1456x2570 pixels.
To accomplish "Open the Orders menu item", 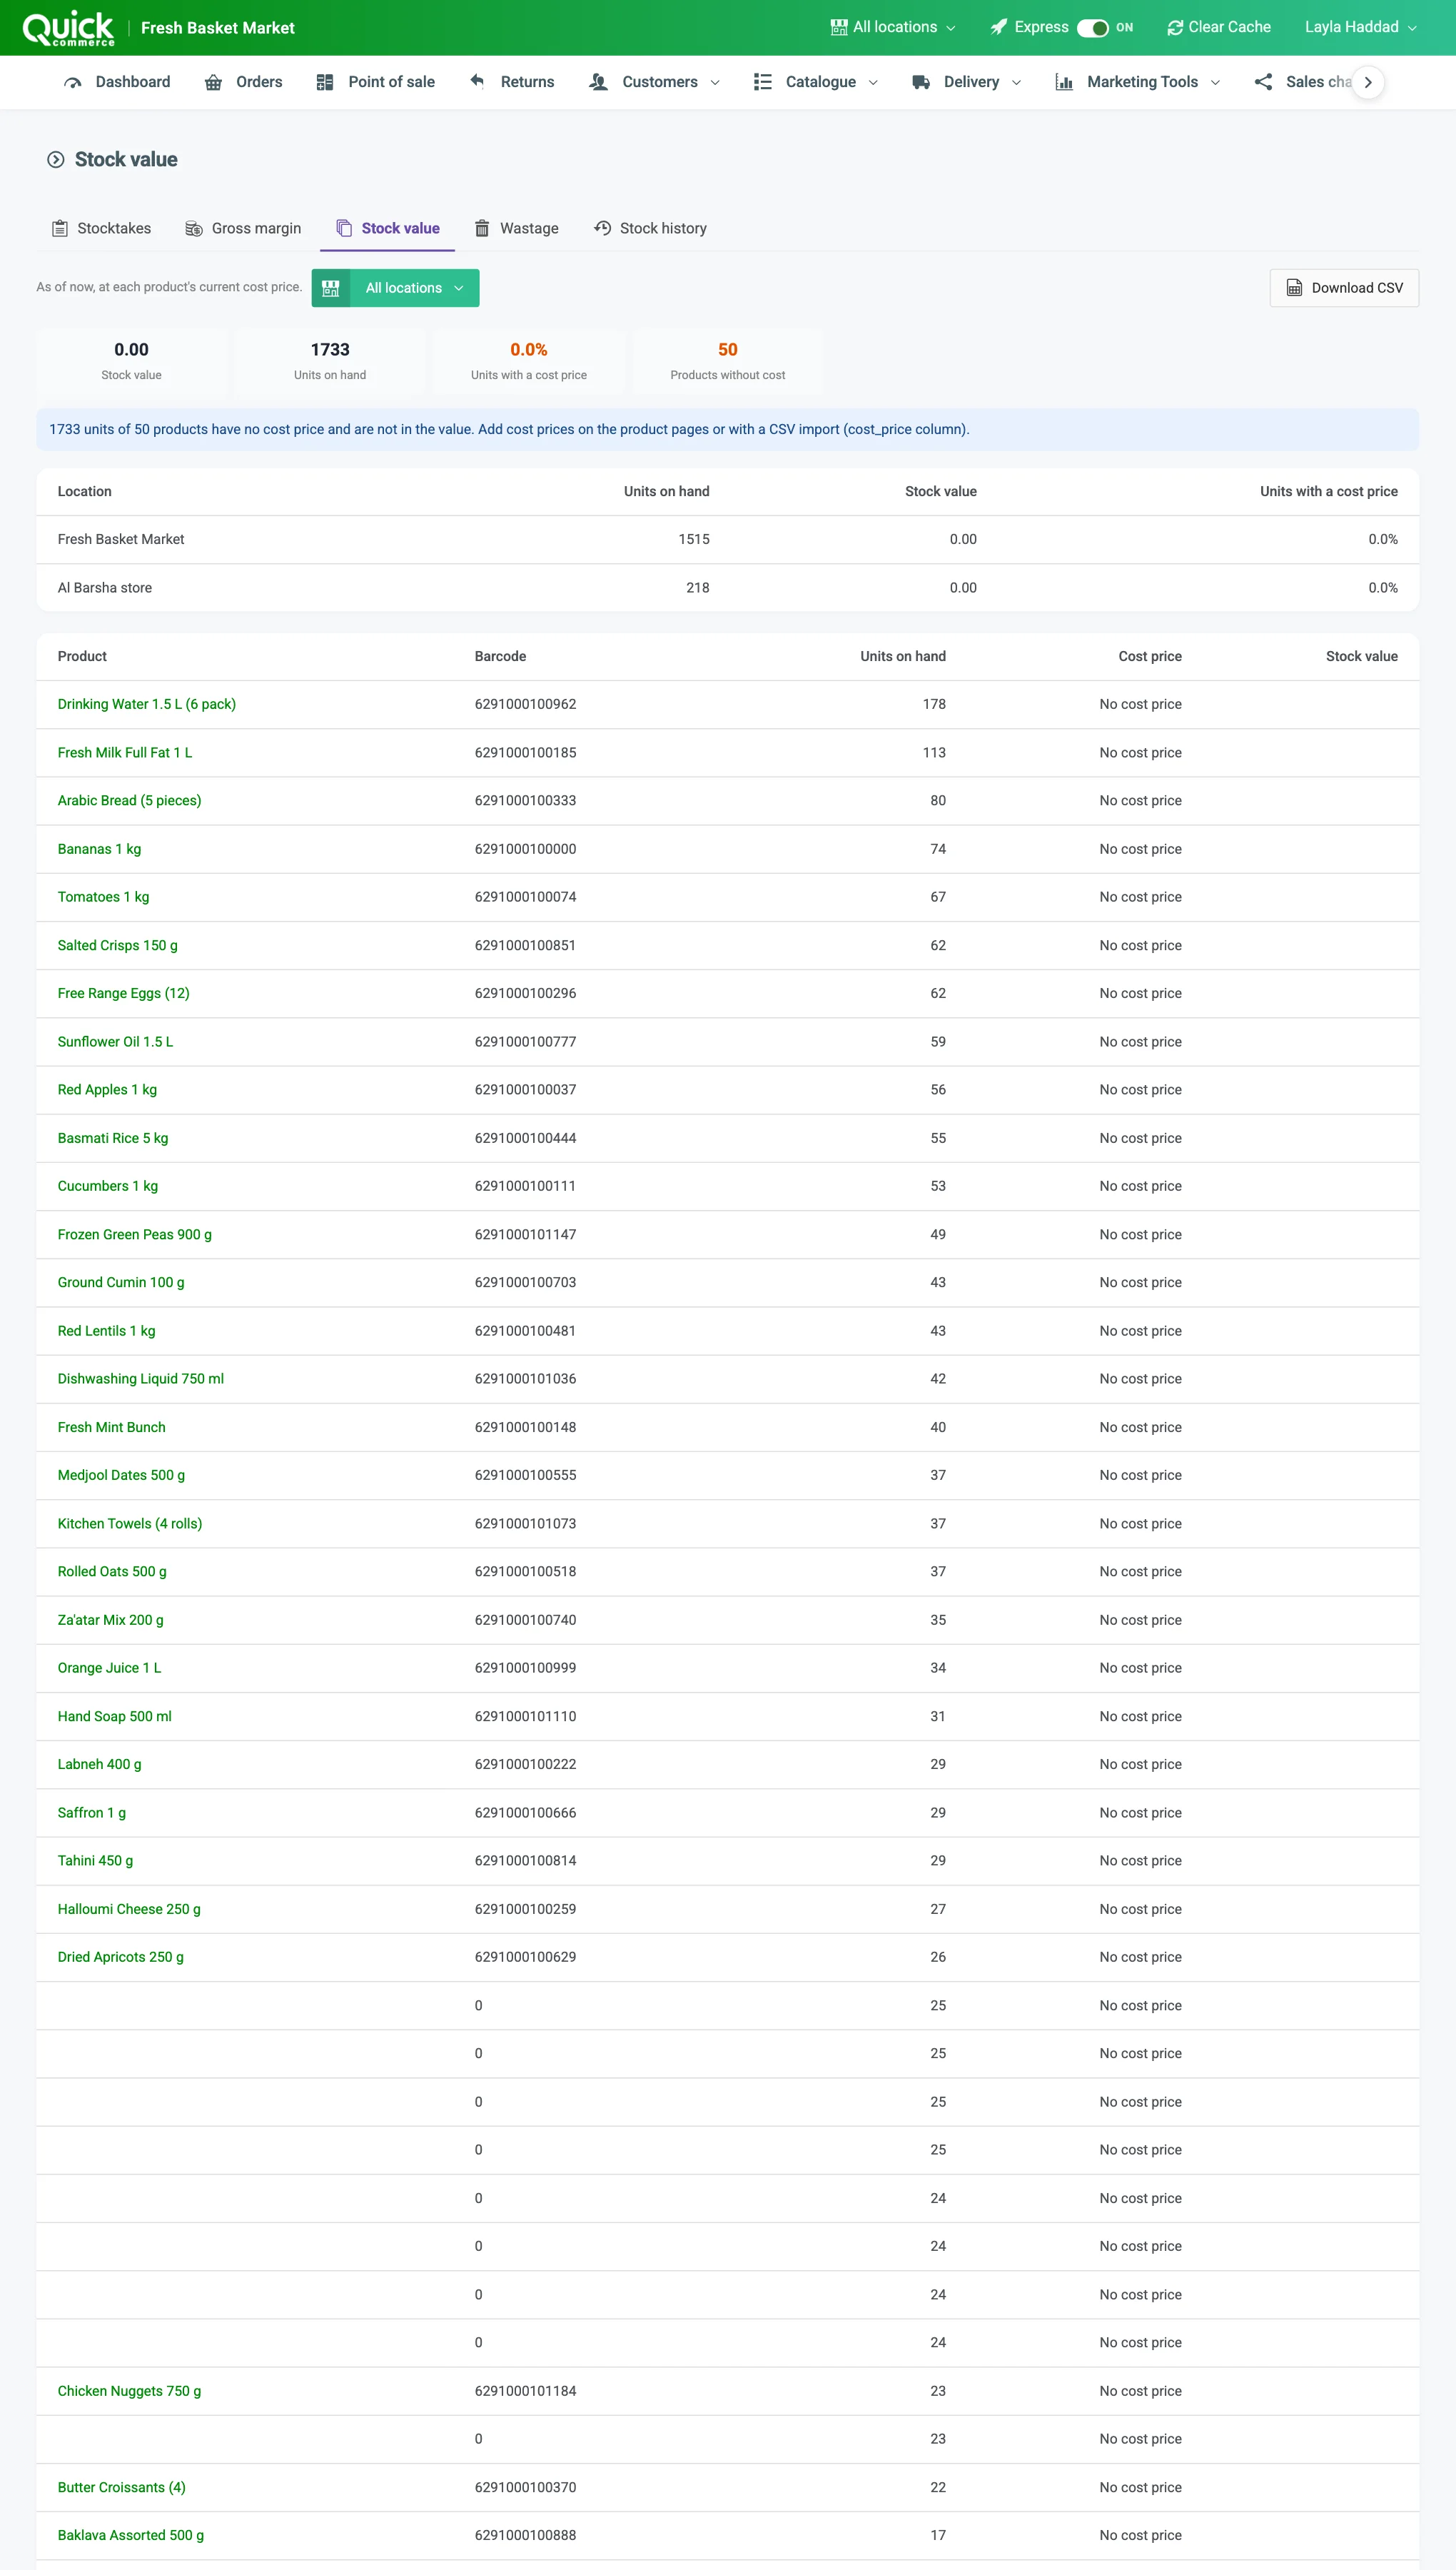I will click(x=243, y=82).
